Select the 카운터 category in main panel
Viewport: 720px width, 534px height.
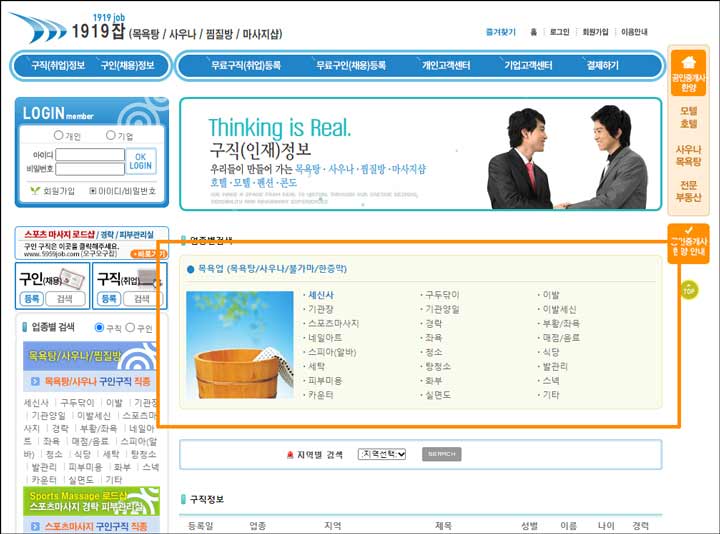click(321, 395)
